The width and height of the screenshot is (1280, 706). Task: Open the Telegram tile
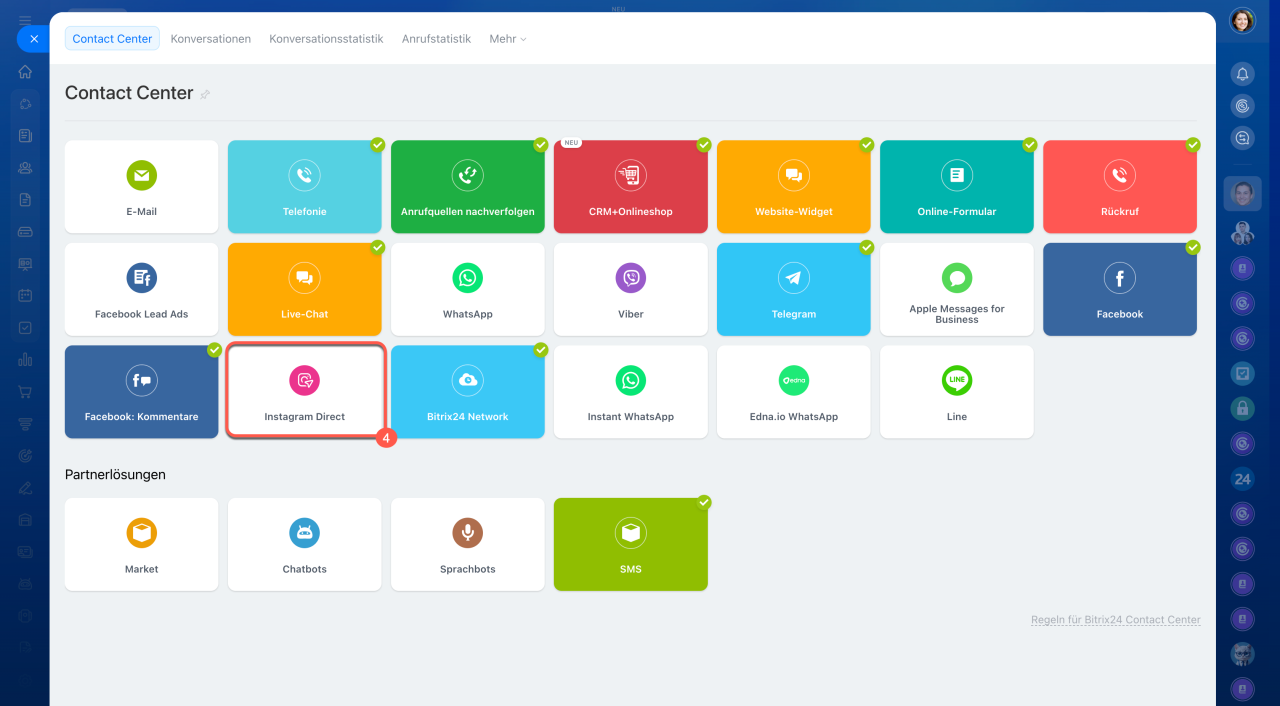793,289
